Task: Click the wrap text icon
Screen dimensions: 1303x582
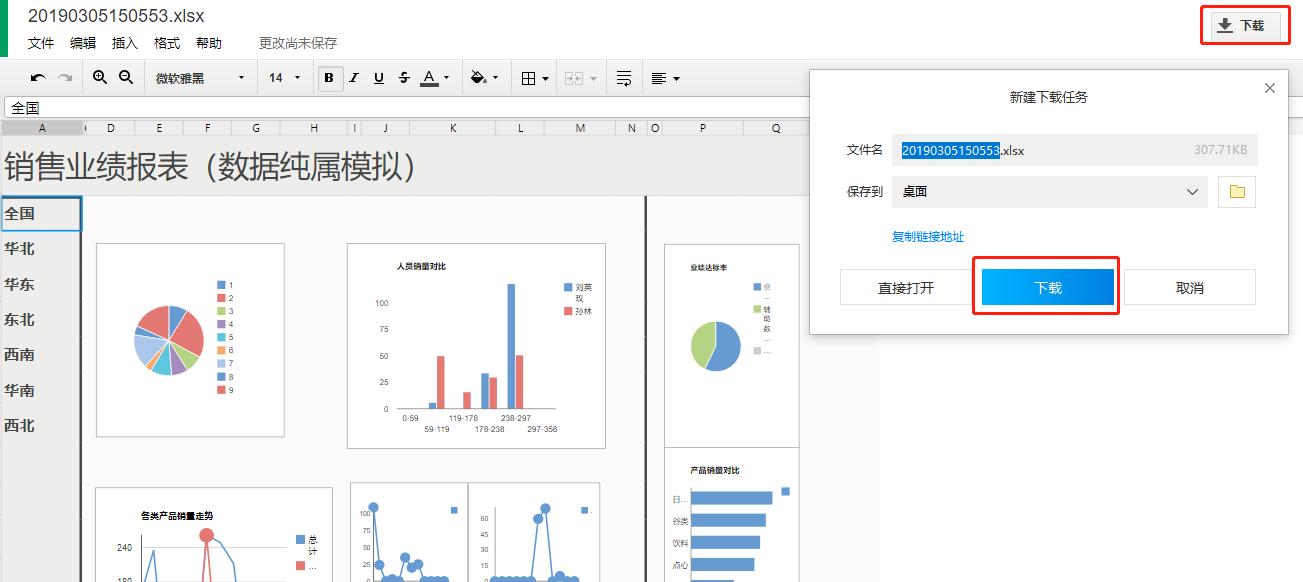Action: pos(623,77)
